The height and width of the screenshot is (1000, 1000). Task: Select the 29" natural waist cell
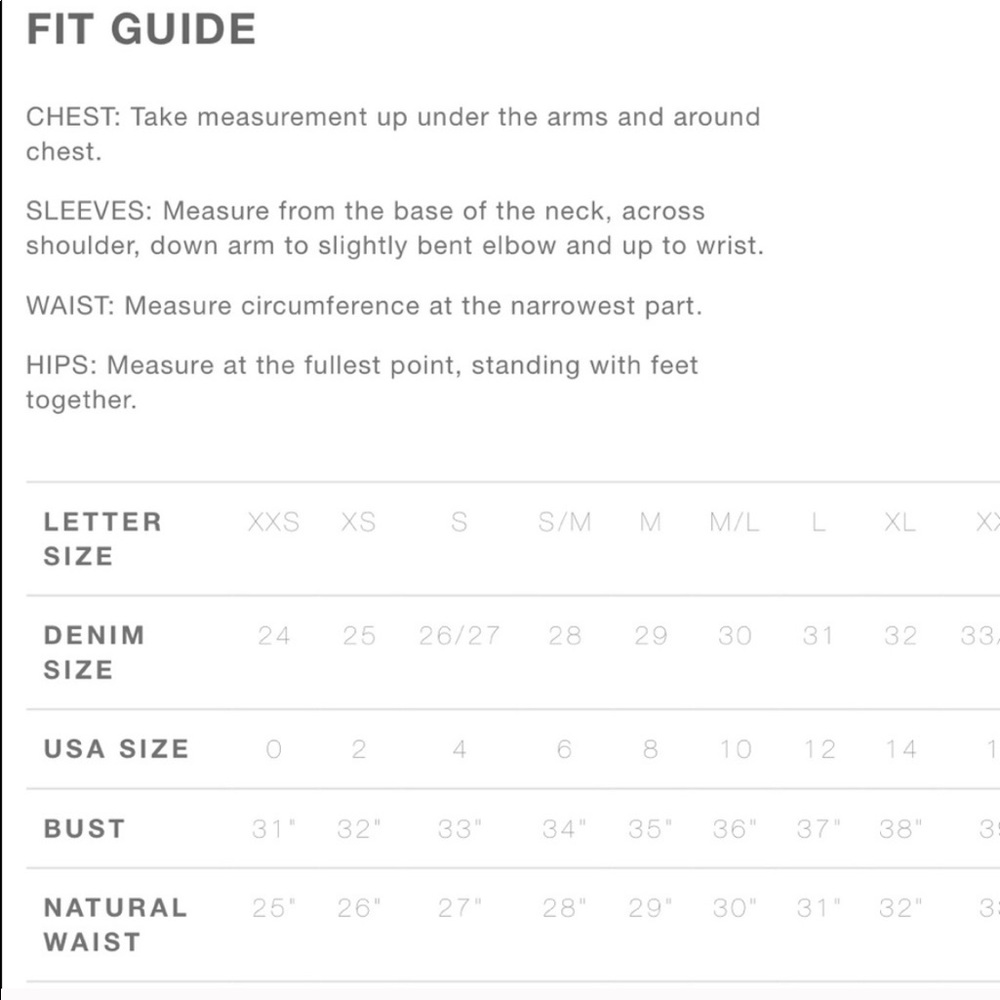pyautogui.click(x=650, y=908)
